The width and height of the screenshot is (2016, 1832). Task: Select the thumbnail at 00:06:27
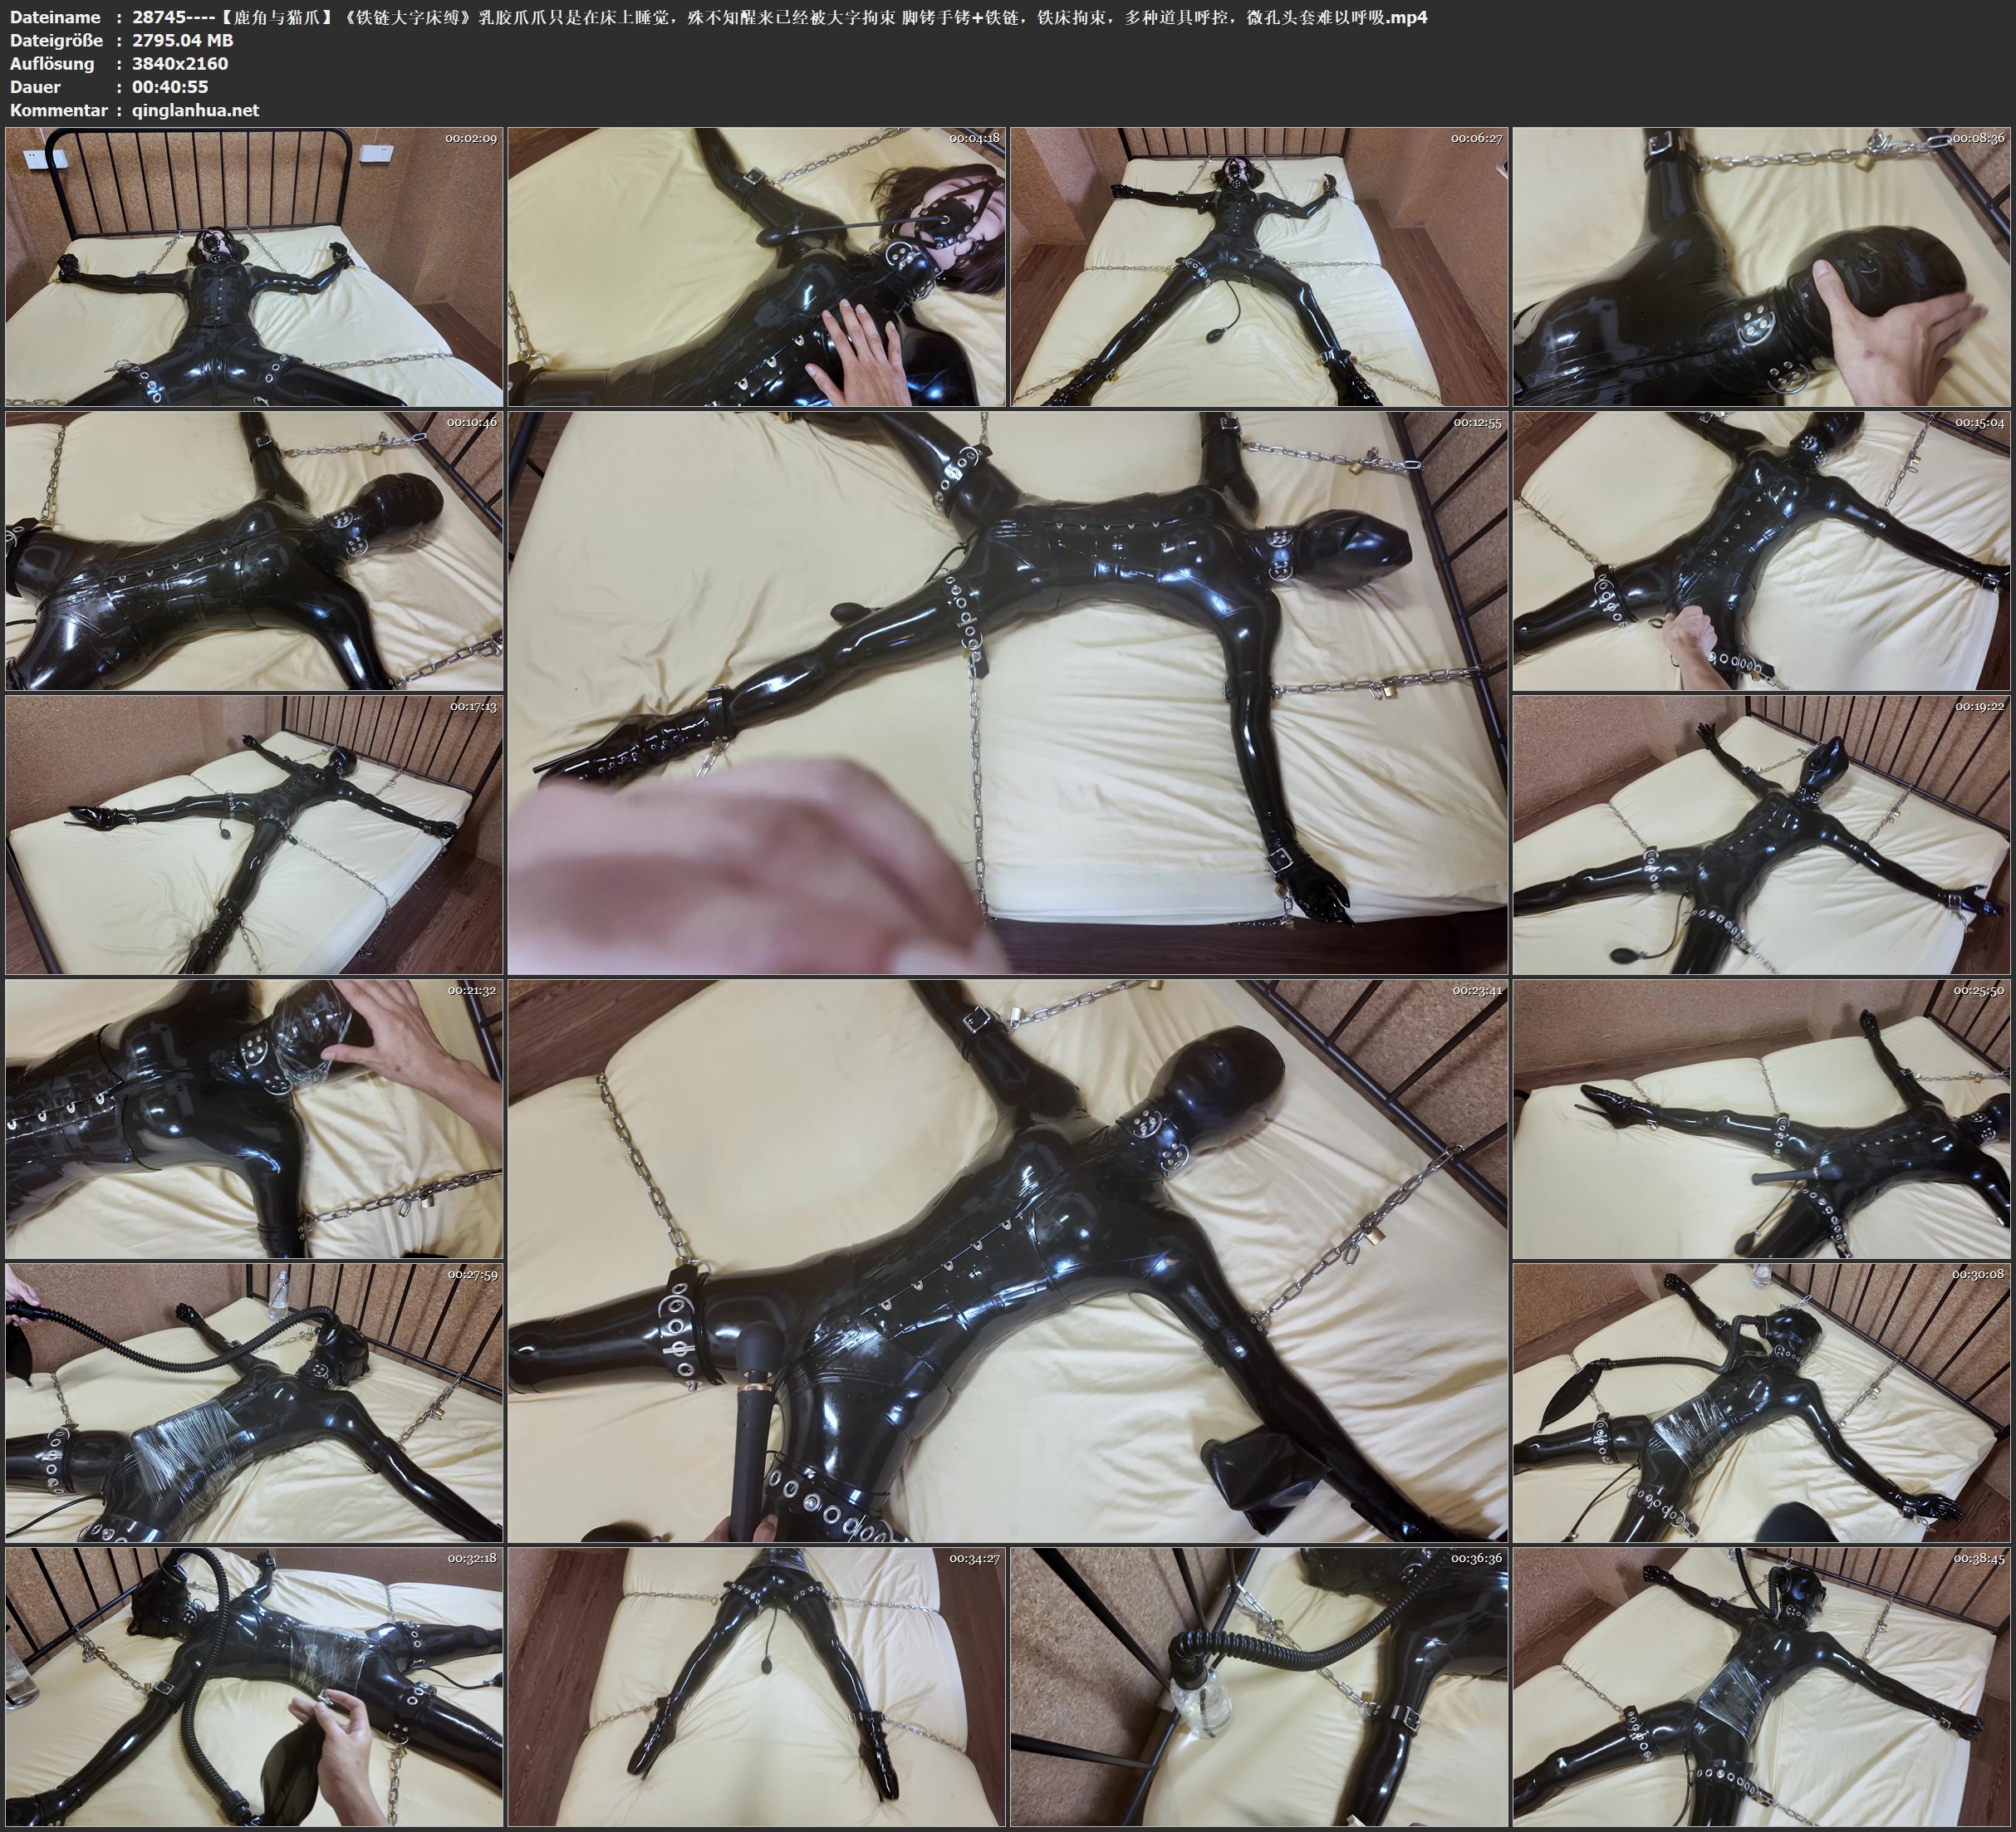1258,266
